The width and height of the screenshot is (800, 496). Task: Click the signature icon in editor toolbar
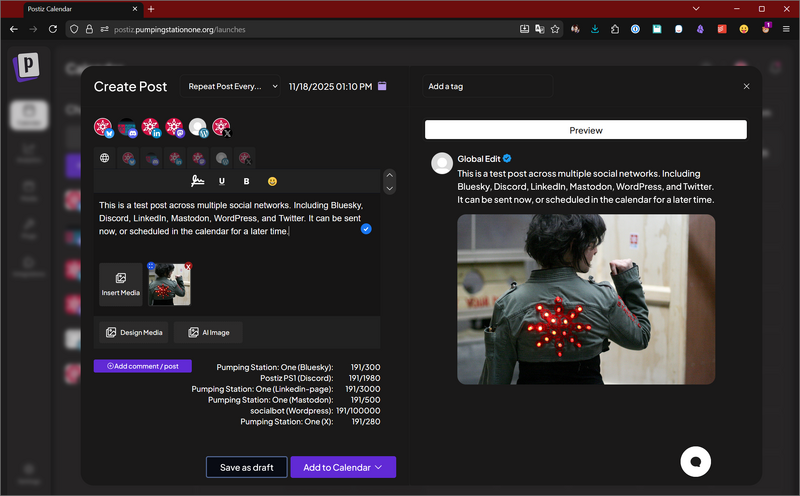tap(198, 181)
